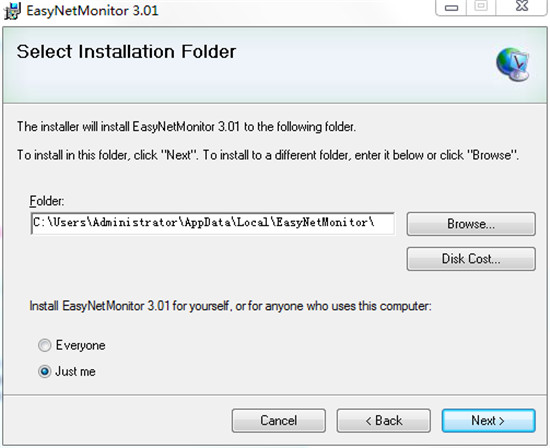Click the disabled maximize window button
This screenshot has height=448, width=550.
[481, 6]
